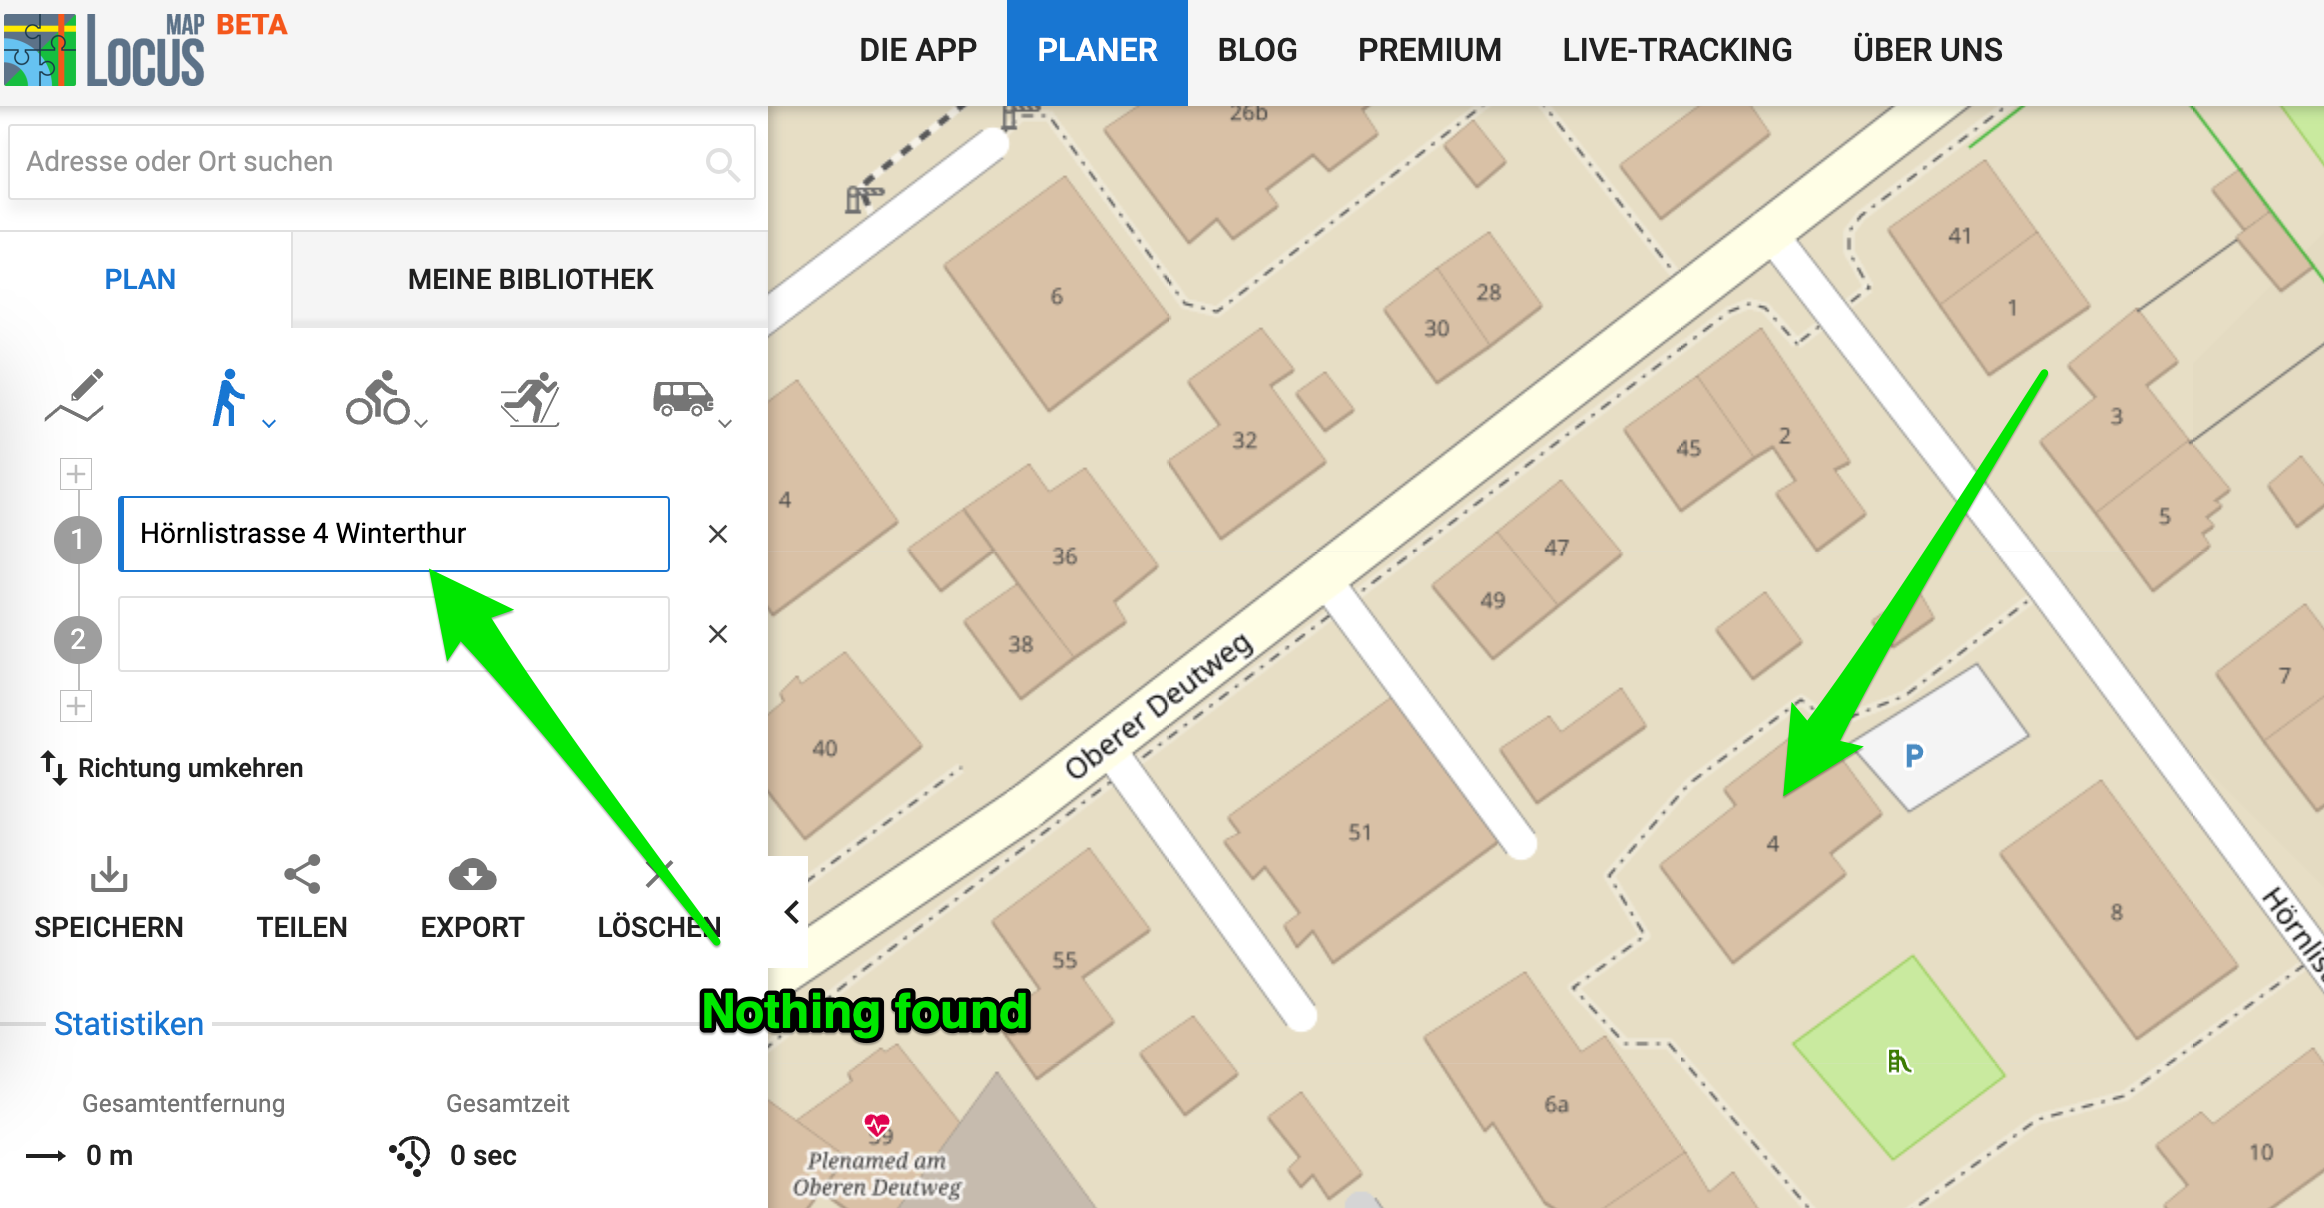Screen dimensions: 2324x1208
Task: Select the car routing icon
Action: (682, 398)
